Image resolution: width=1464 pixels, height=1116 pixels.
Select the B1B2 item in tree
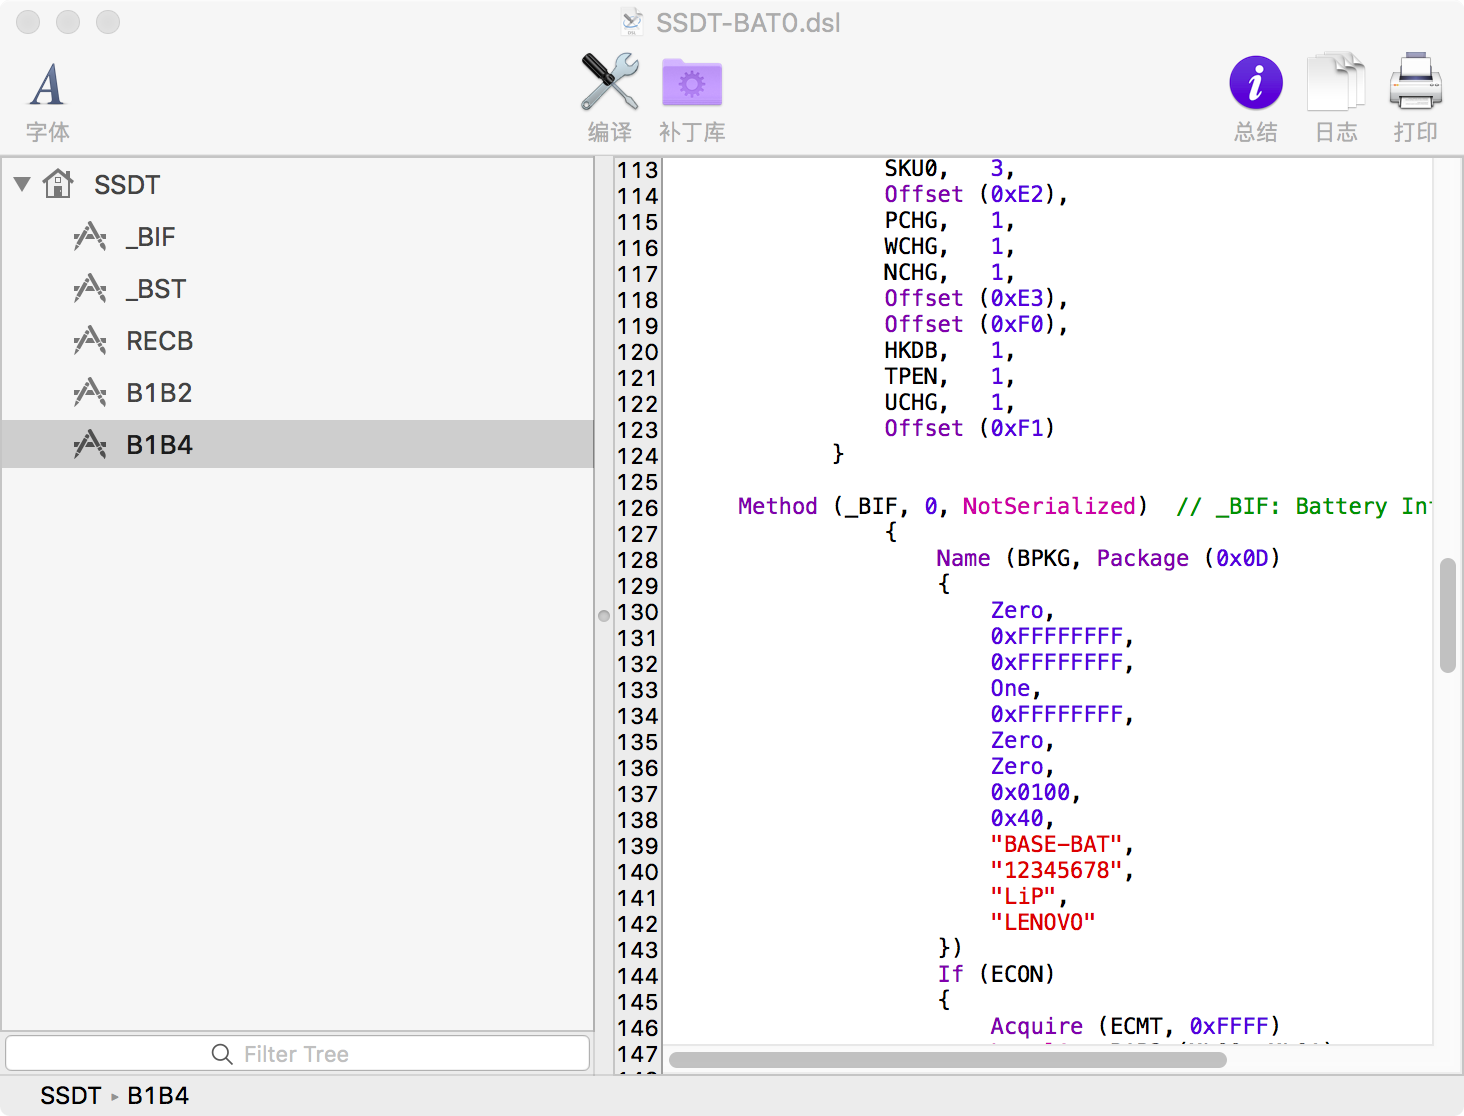click(159, 393)
